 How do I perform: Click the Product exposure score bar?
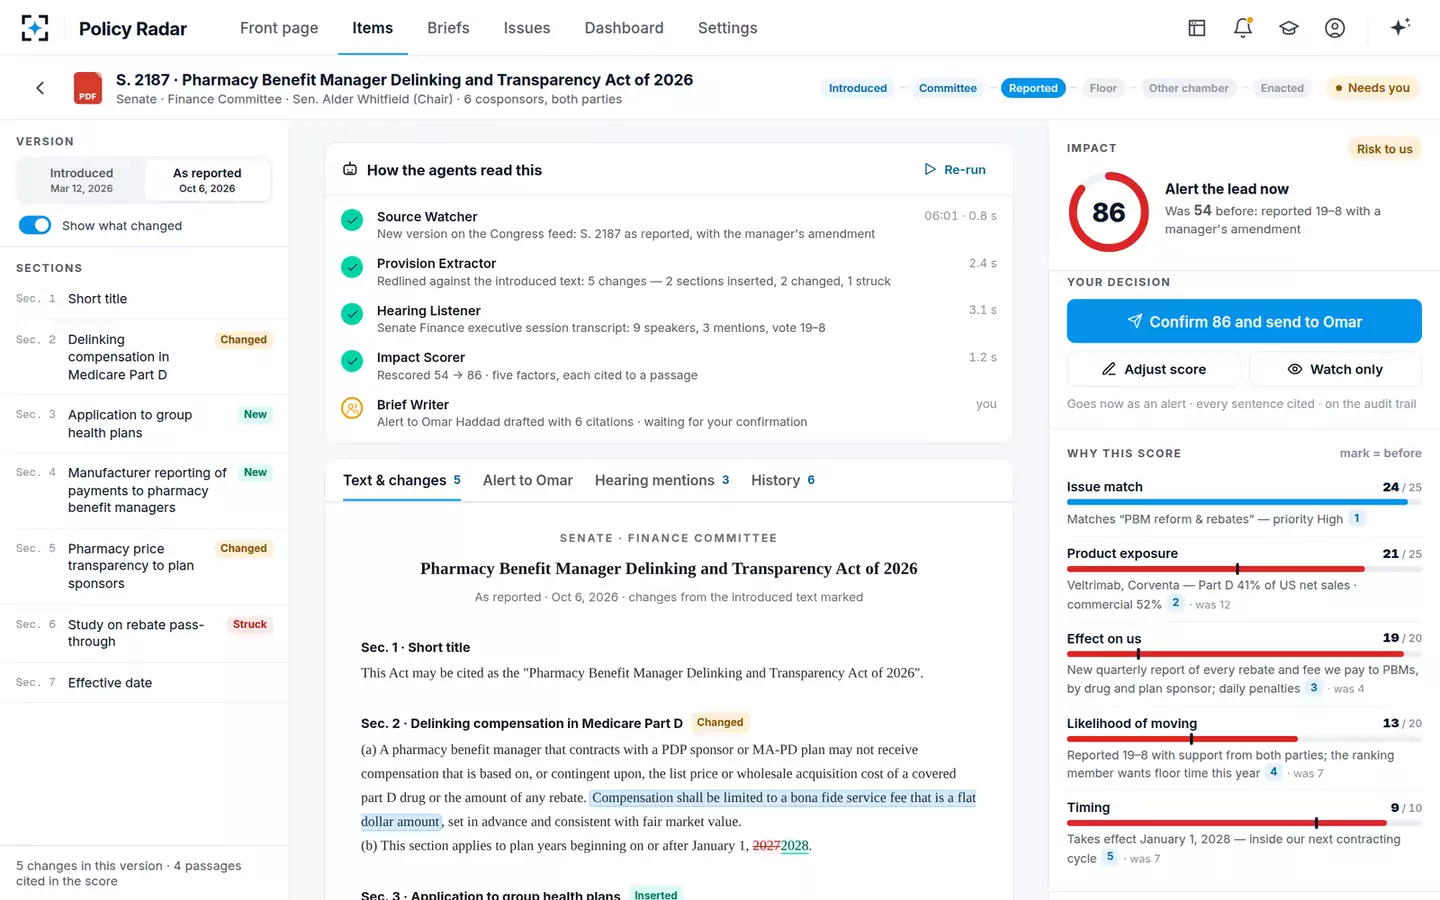click(1244, 569)
